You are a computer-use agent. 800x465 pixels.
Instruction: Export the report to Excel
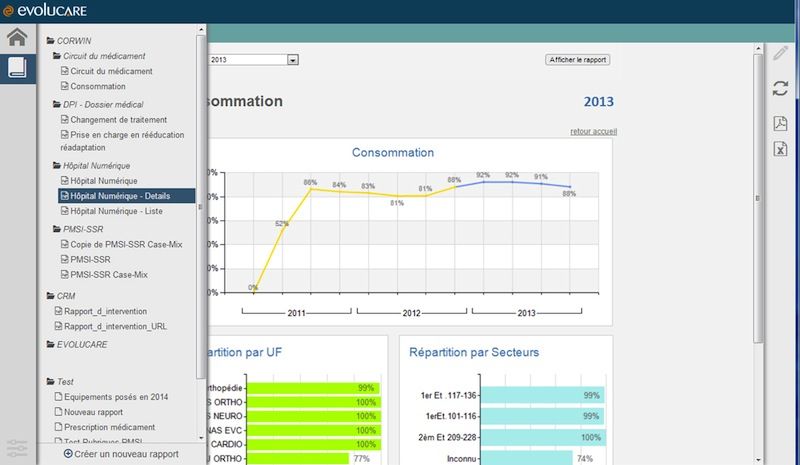pos(780,149)
